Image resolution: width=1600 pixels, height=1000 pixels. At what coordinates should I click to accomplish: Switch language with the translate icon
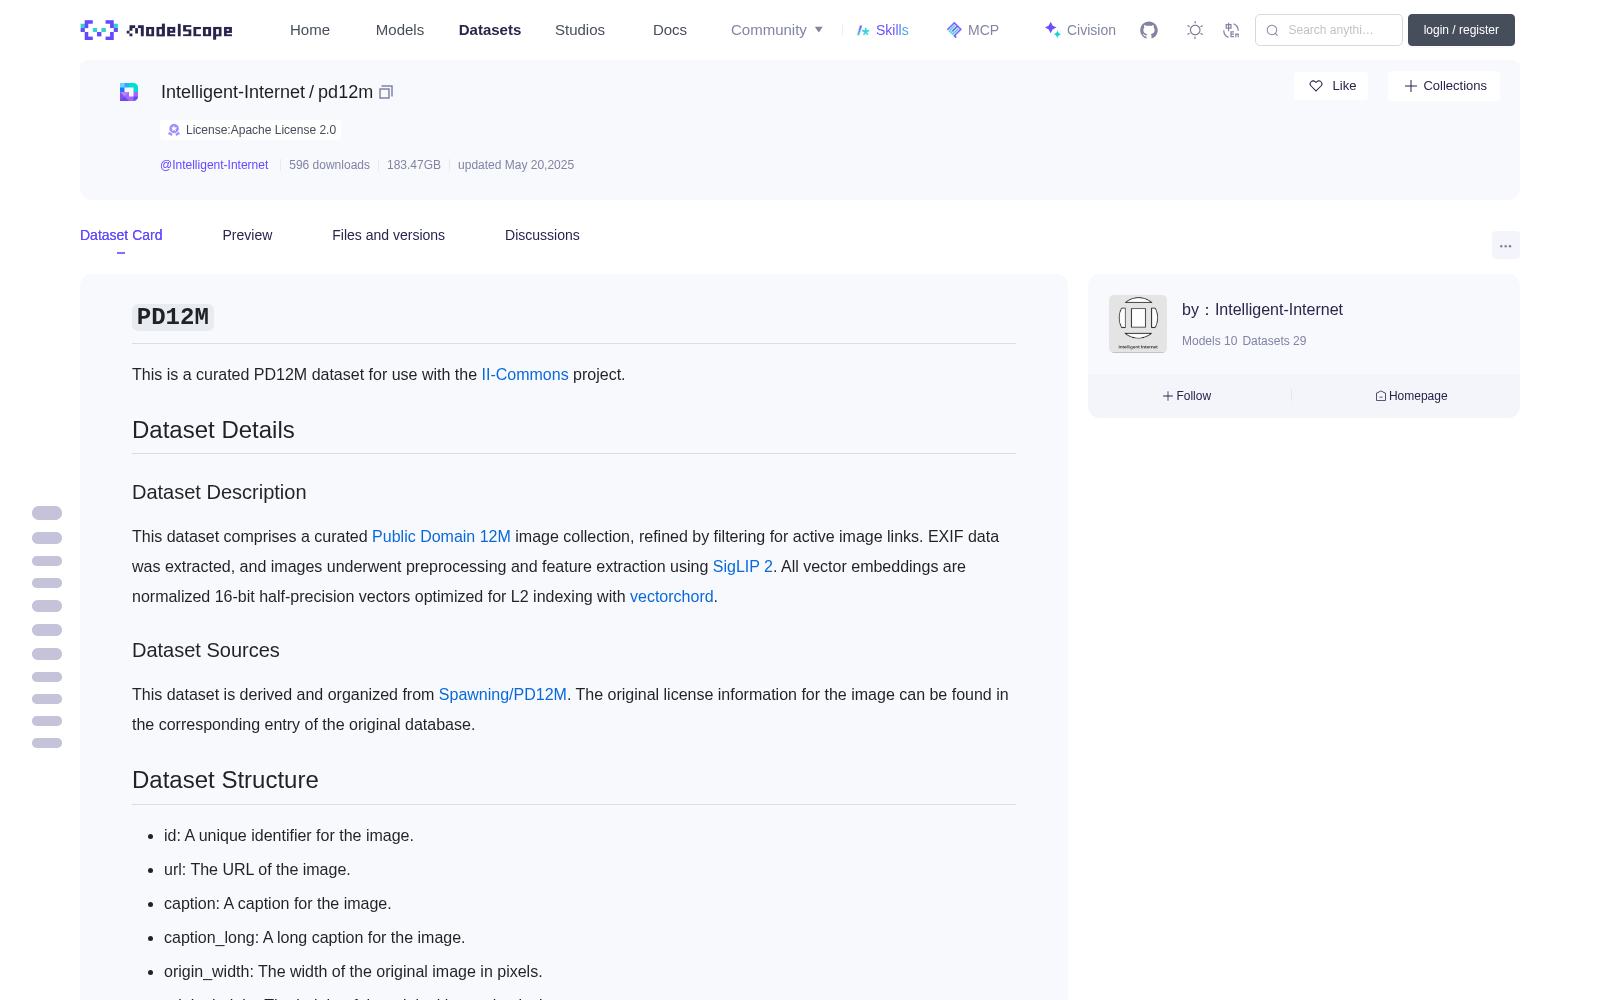tap(1231, 30)
